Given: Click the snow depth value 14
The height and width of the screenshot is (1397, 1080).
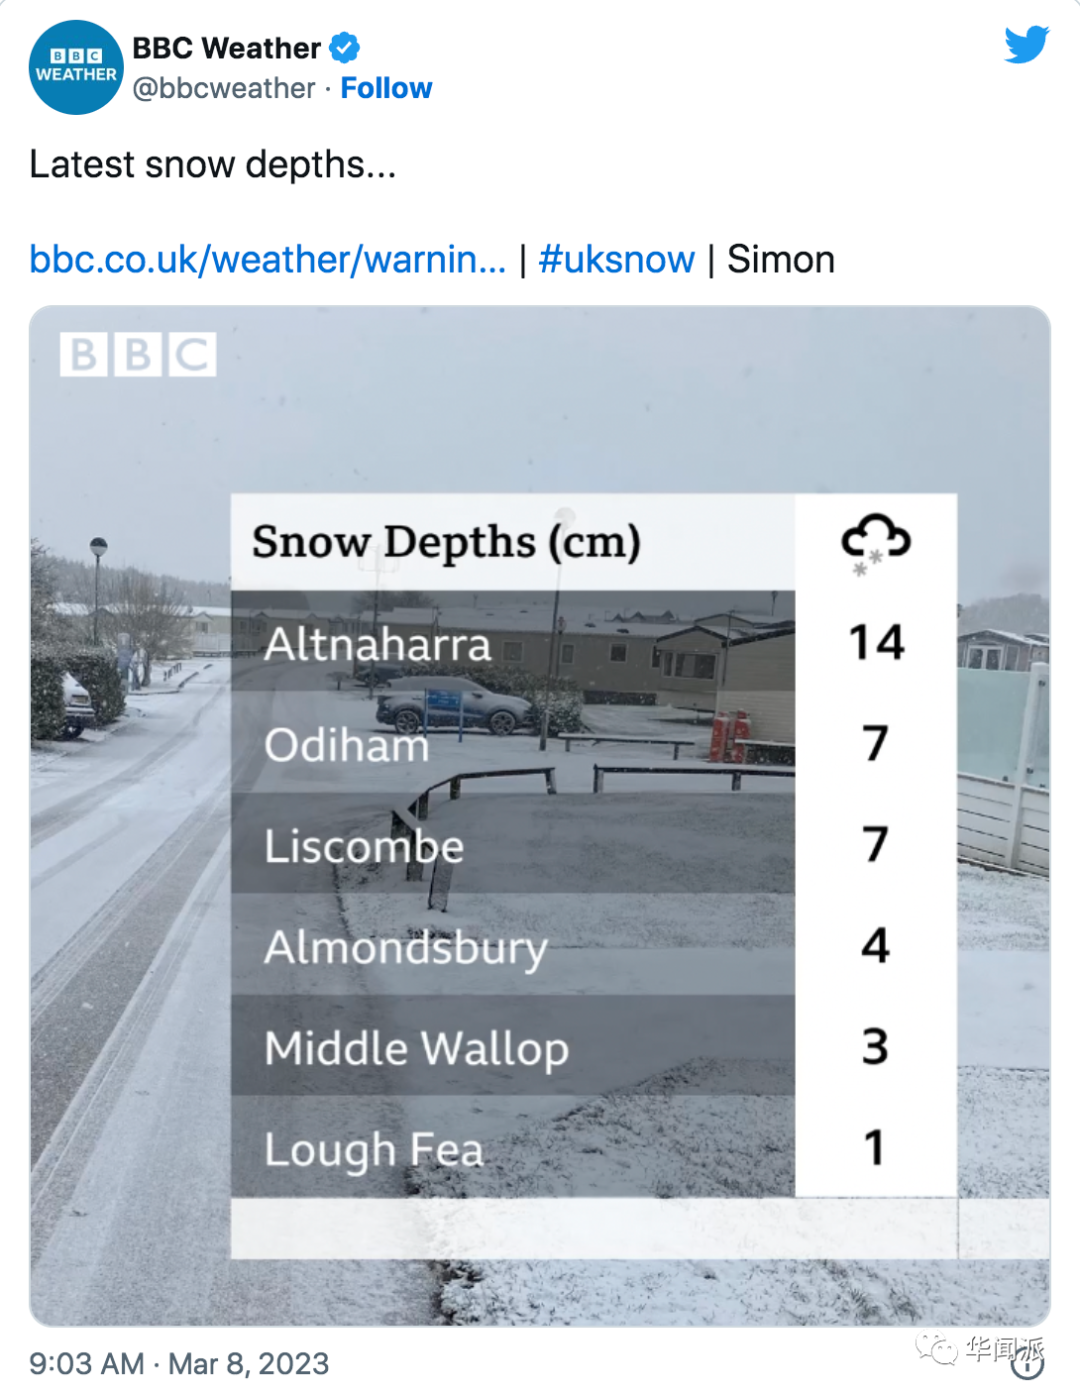Looking at the screenshot, I should tap(876, 642).
